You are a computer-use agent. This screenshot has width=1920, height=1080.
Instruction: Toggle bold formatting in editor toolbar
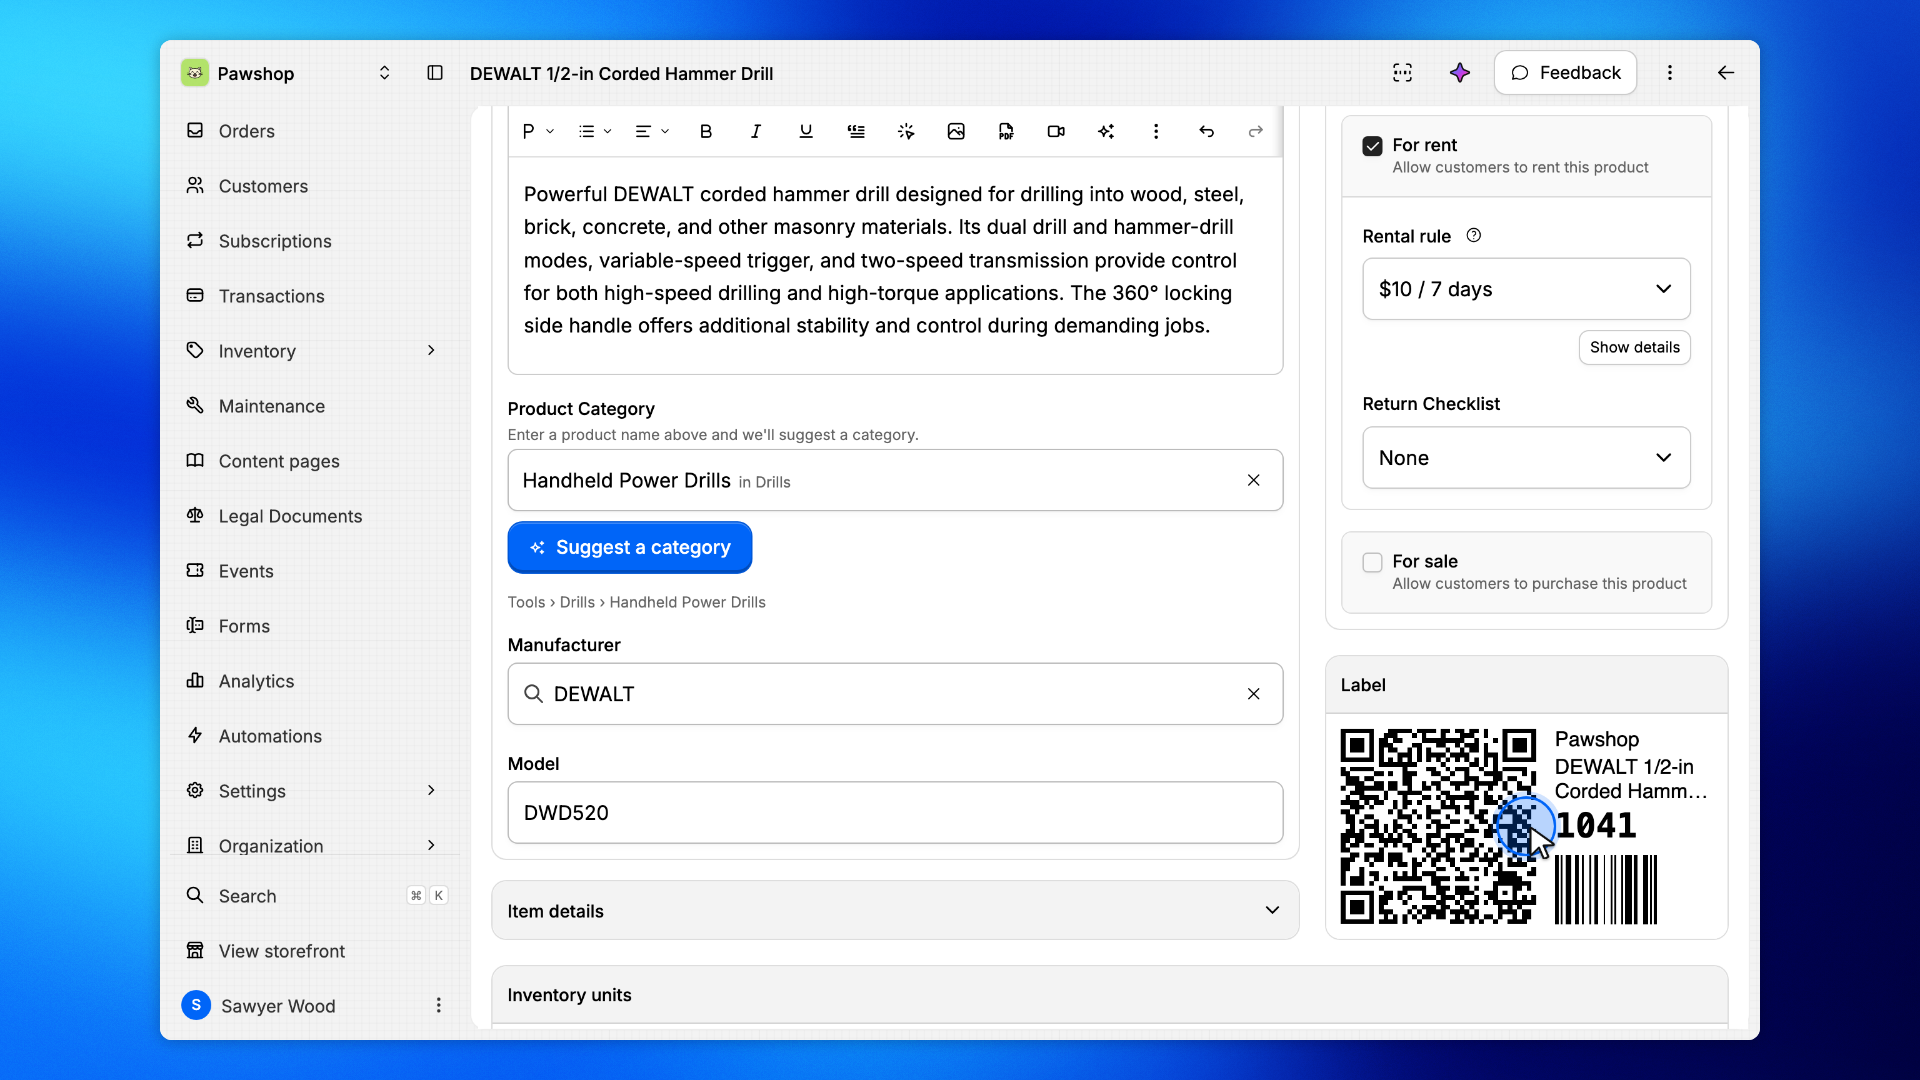706,131
